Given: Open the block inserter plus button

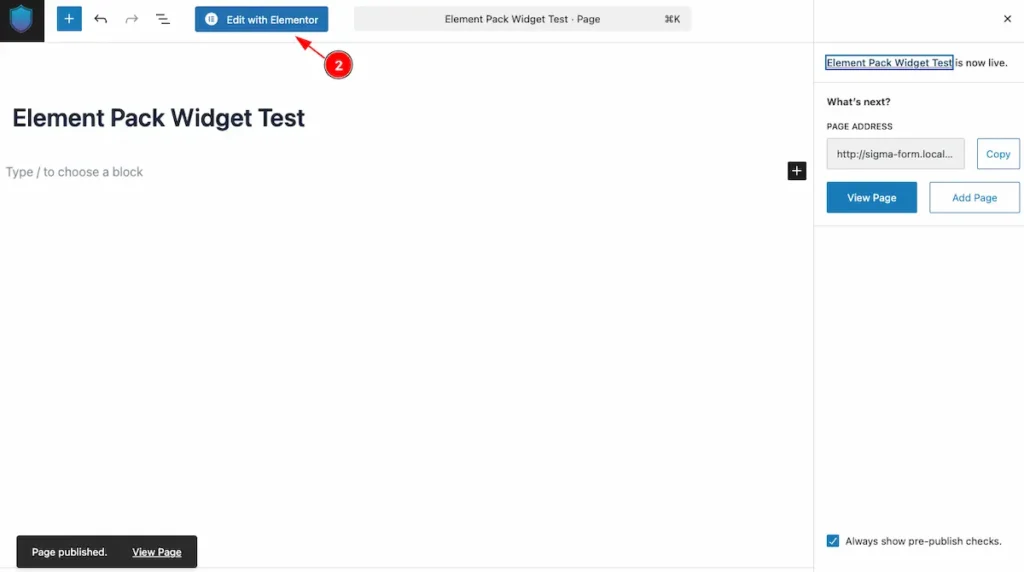Looking at the screenshot, I should point(69,19).
